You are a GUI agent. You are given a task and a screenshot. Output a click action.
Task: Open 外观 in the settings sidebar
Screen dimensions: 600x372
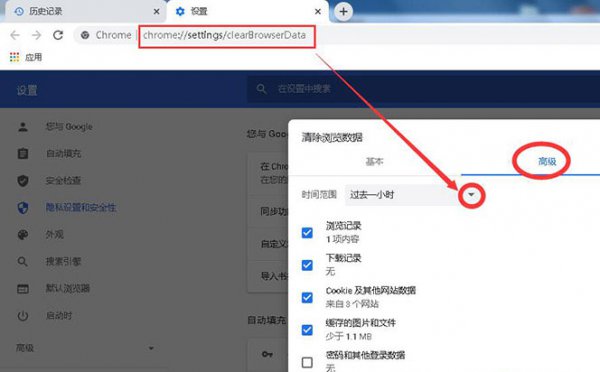55,234
